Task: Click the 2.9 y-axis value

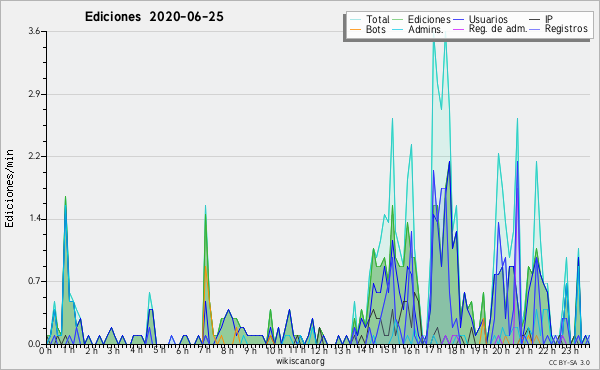Action: pos(34,94)
